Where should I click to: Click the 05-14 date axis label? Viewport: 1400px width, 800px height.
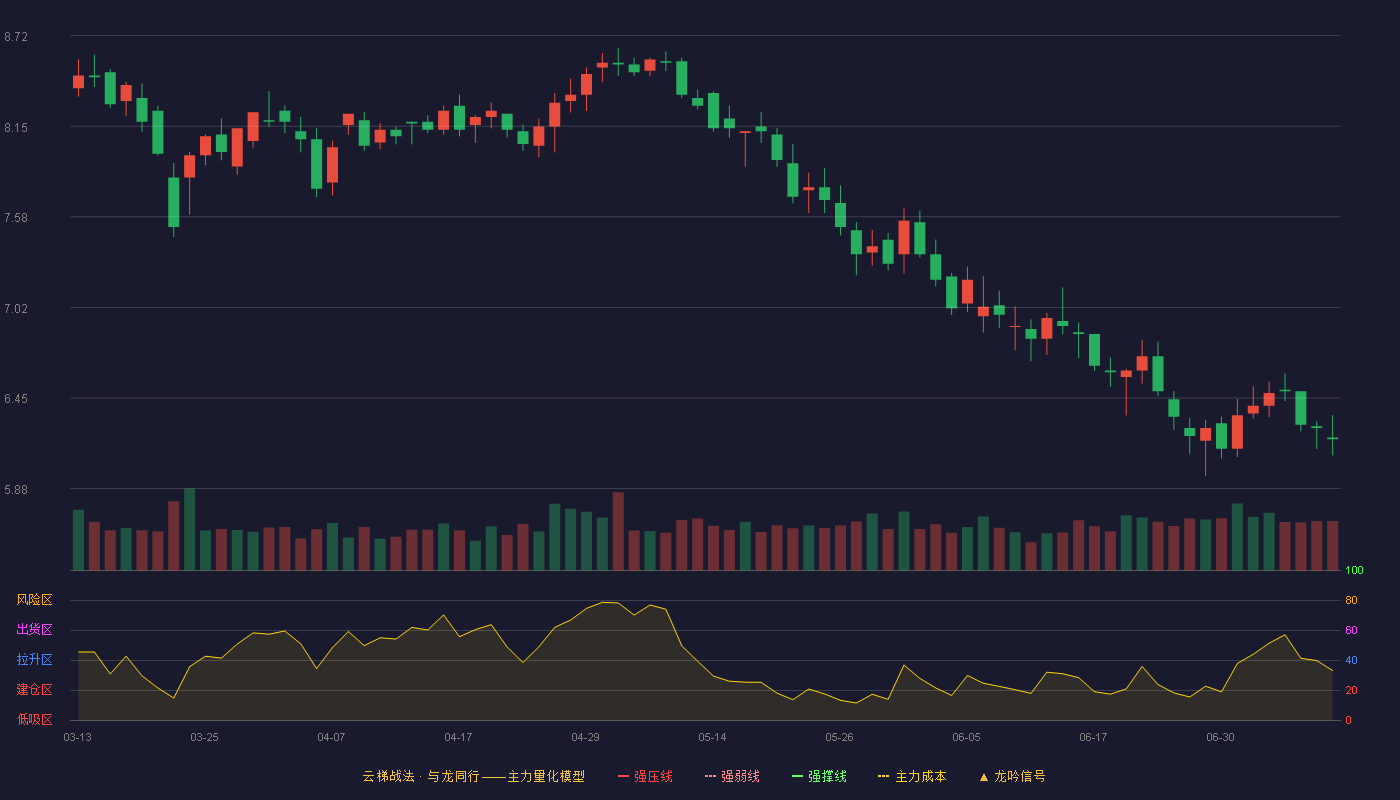coord(712,737)
